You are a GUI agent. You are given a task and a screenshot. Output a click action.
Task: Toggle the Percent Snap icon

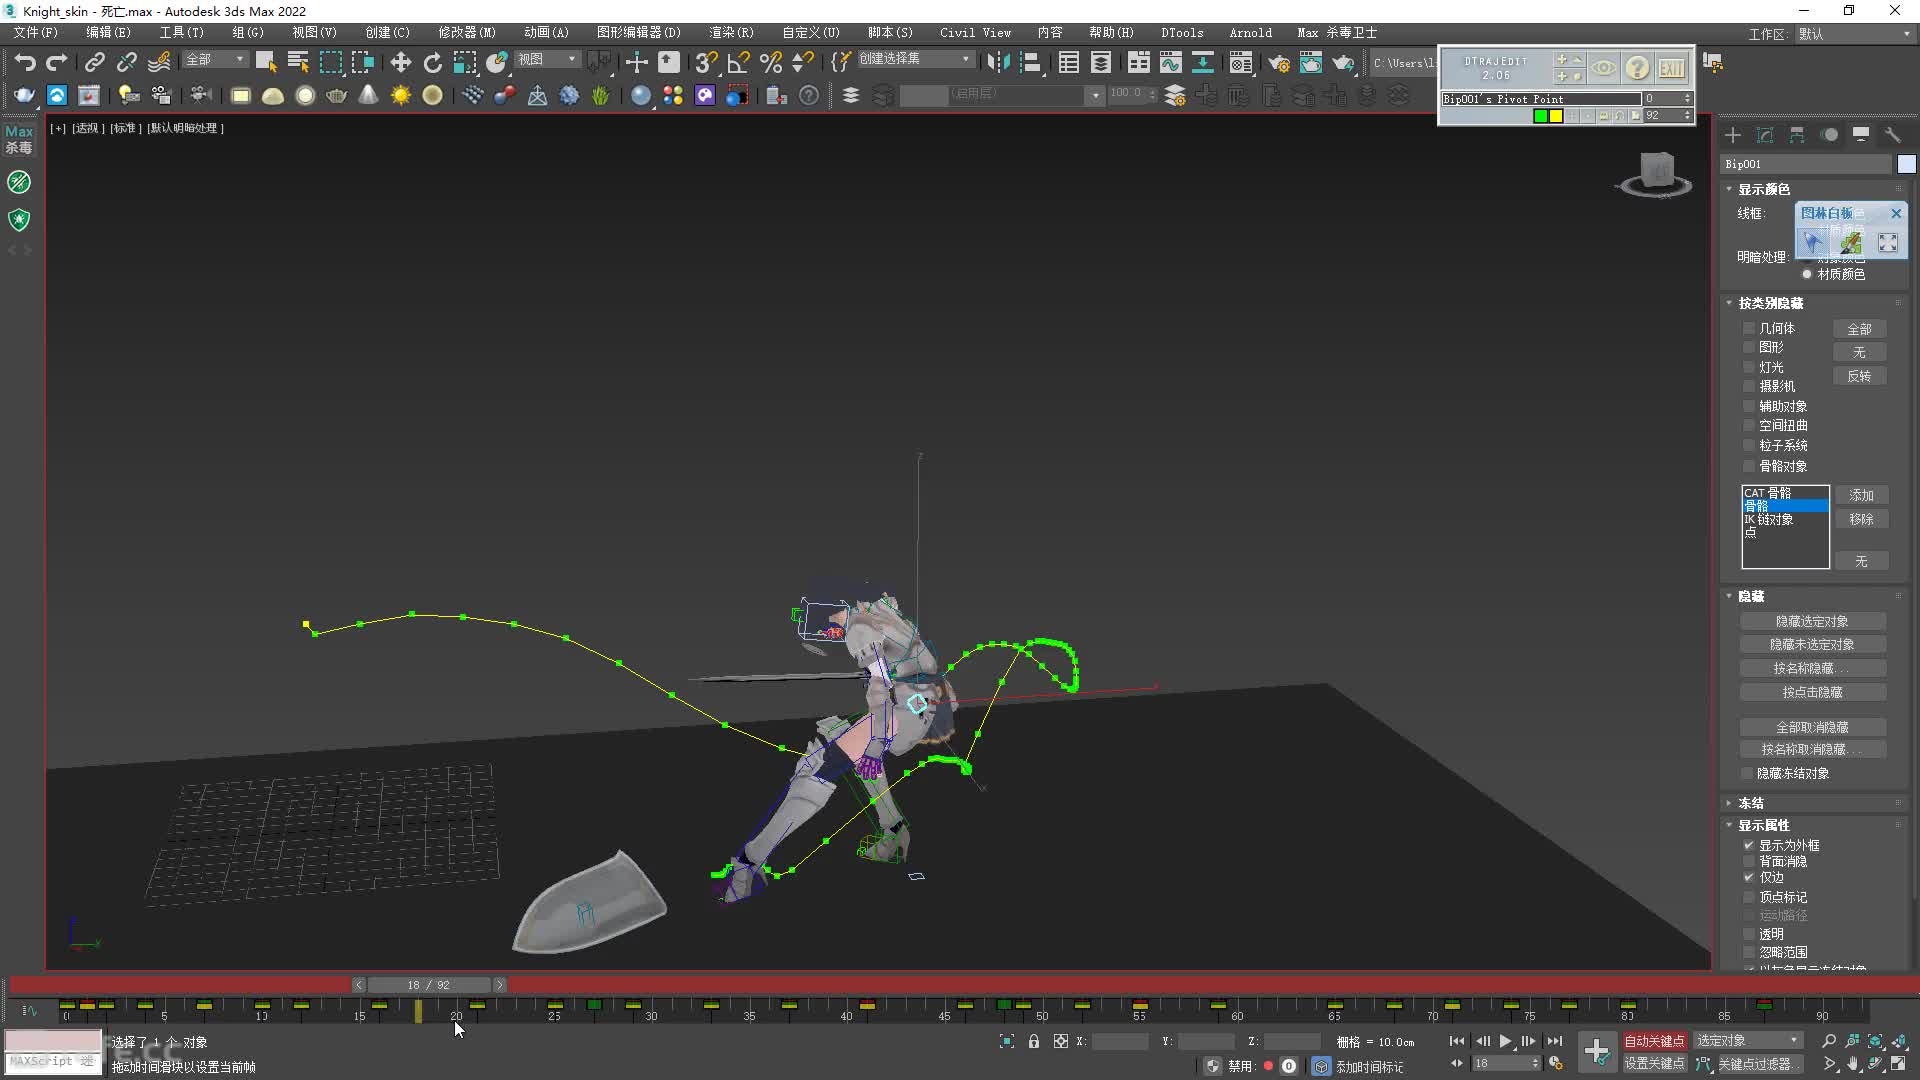pyautogui.click(x=771, y=62)
